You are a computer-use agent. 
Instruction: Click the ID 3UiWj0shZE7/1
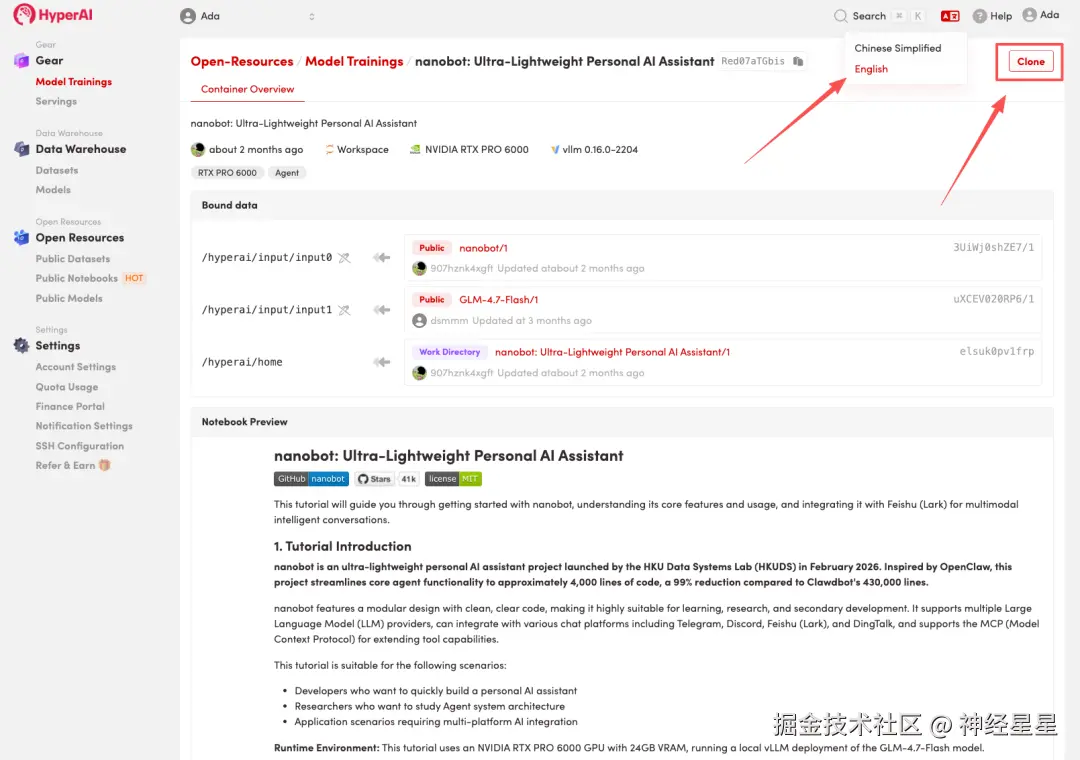[x=993, y=247]
